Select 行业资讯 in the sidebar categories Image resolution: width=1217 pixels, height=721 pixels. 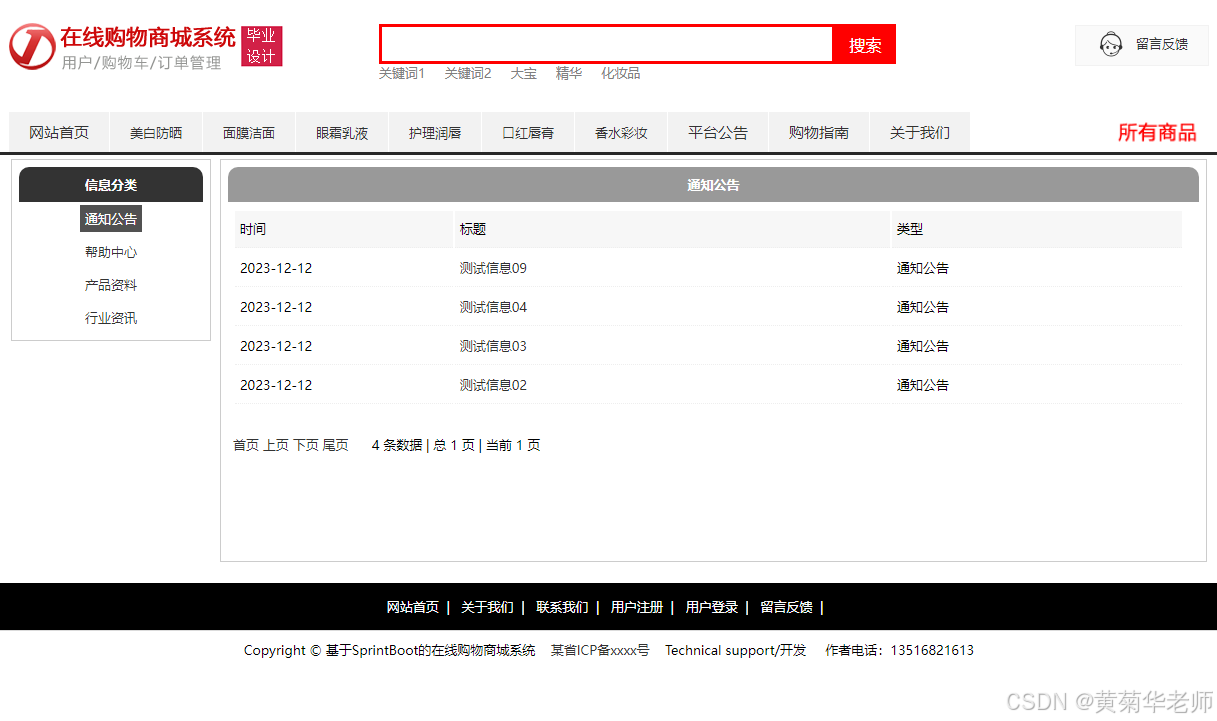pyautogui.click(x=111, y=318)
